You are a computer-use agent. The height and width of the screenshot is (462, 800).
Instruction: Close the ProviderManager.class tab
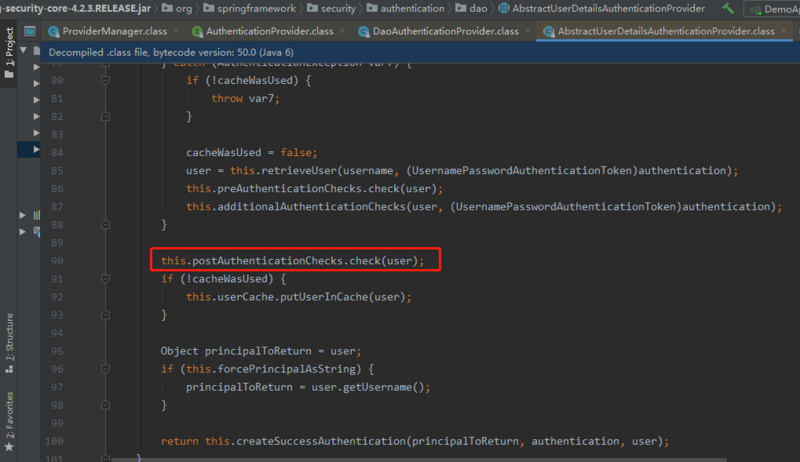[x=176, y=31]
